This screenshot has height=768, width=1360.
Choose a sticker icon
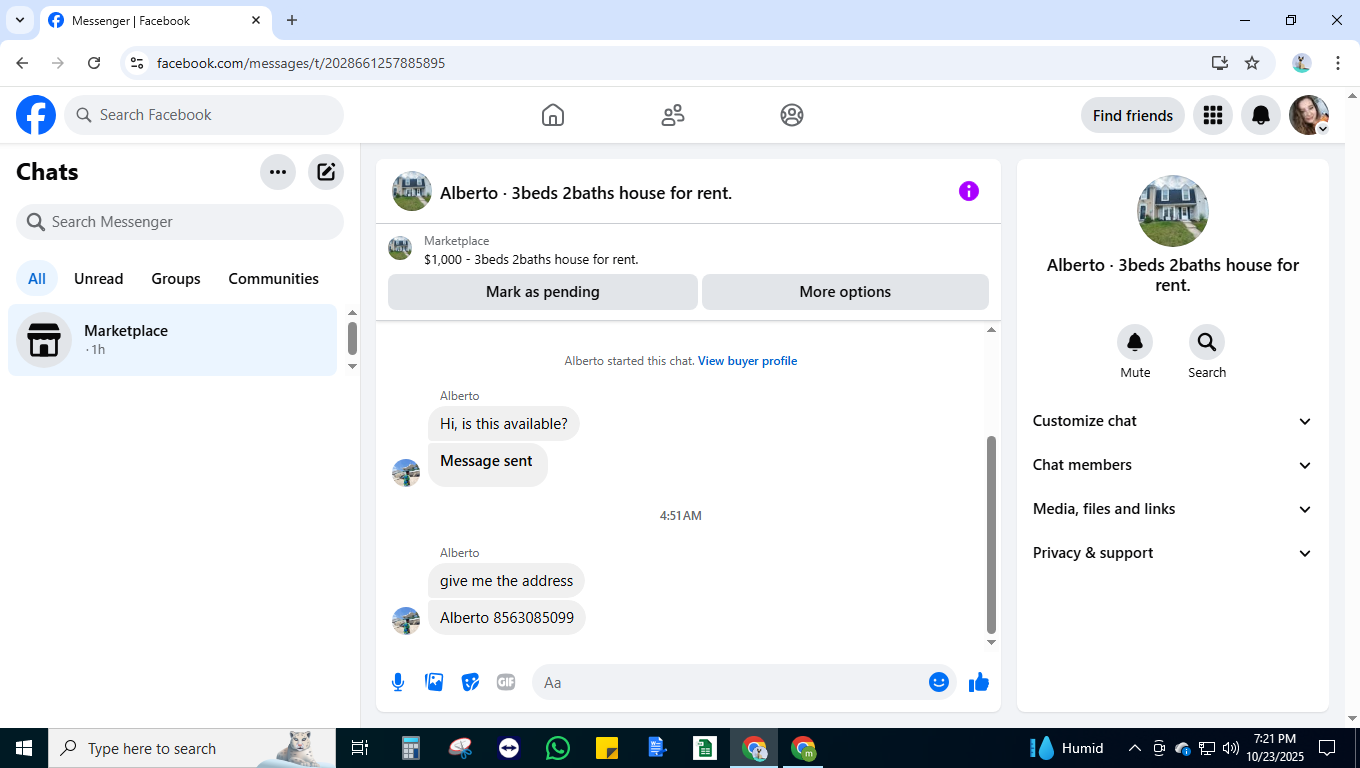coord(470,682)
